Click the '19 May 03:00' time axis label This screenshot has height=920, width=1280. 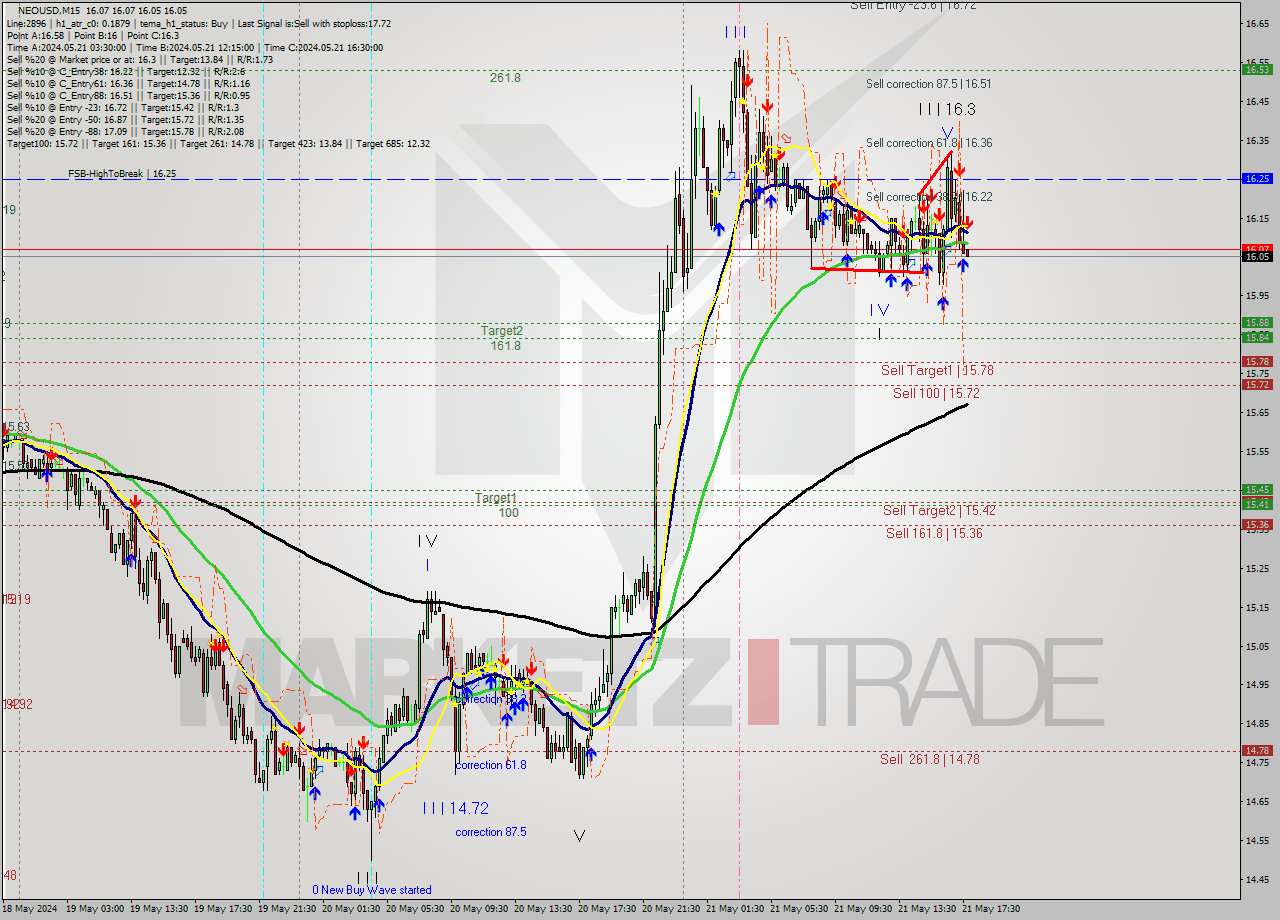click(x=96, y=909)
